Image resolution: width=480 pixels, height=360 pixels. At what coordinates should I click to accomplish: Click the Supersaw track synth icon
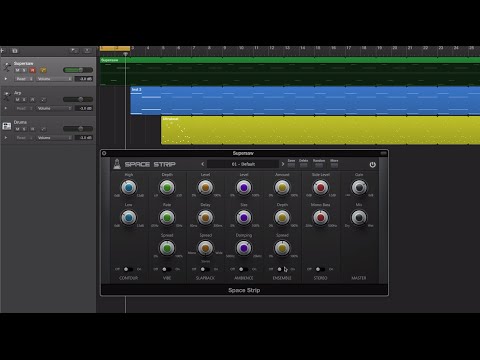(7, 67)
